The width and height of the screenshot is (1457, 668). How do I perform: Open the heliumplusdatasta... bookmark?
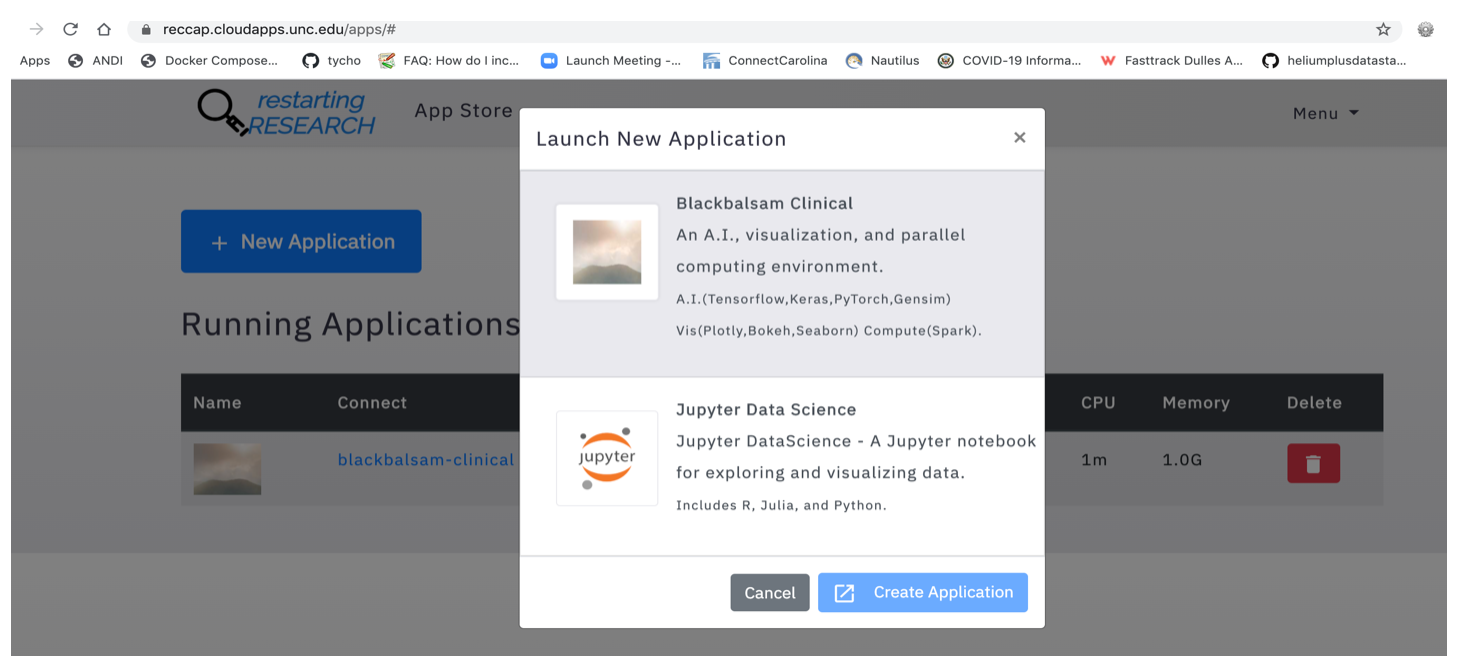click(x=1334, y=60)
